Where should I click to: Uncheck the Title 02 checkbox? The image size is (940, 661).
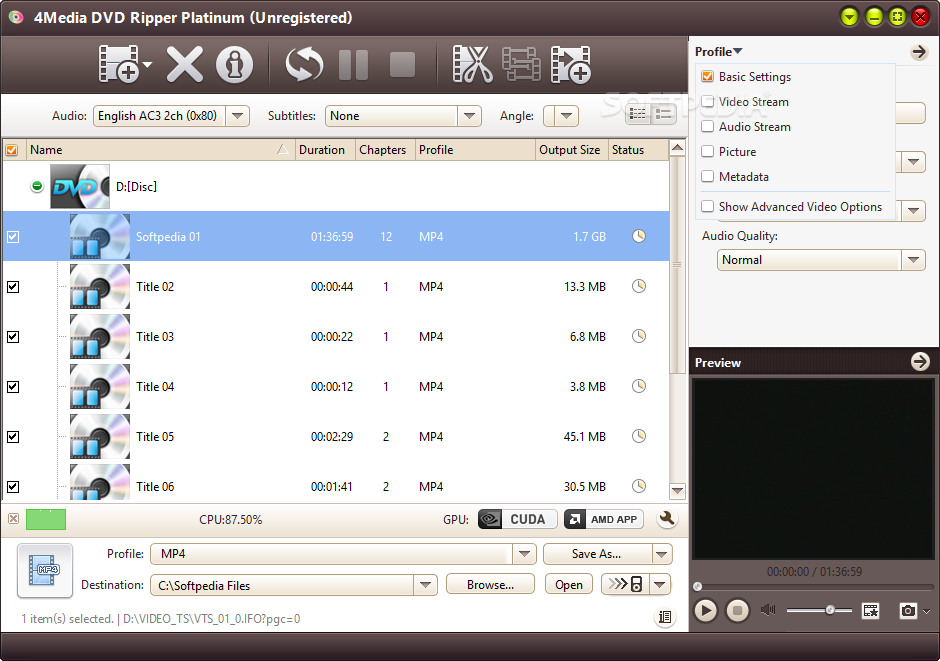coord(13,286)
